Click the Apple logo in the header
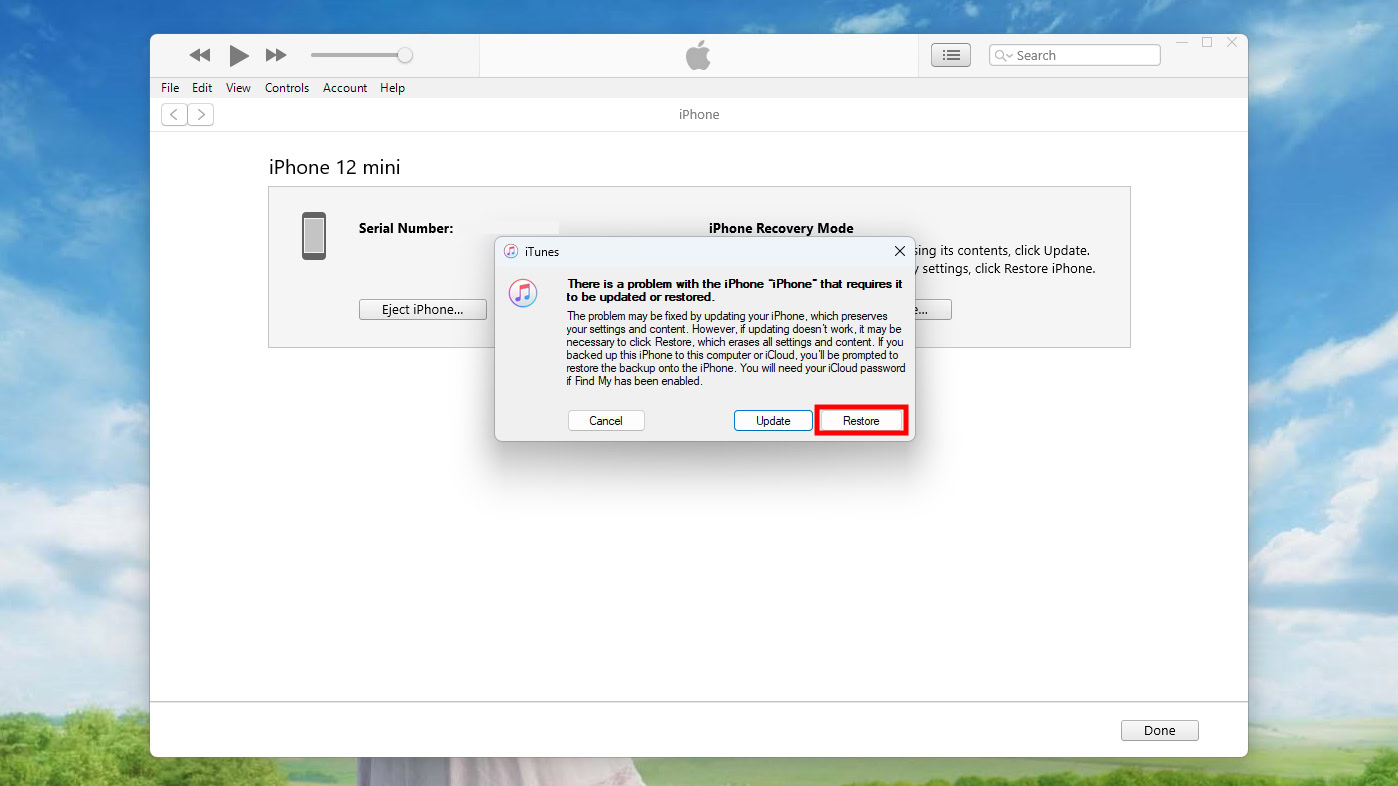Image resolution: width=1398 pixels, height=786 pixels. pyautogui.click(x=698, y=55)
